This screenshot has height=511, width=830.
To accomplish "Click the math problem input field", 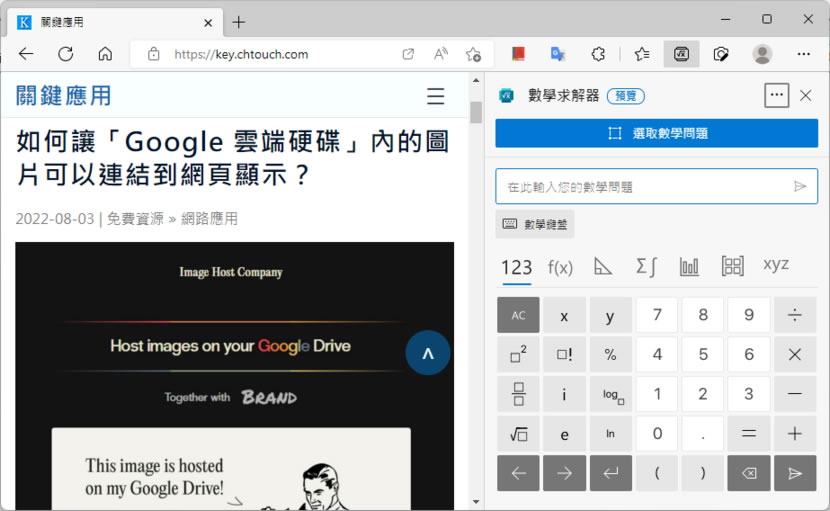I will 645,186.
